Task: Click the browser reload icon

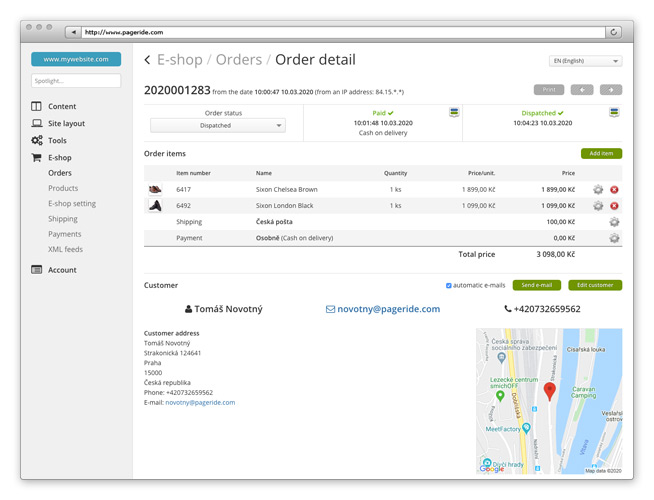Action: click(614, 32)
